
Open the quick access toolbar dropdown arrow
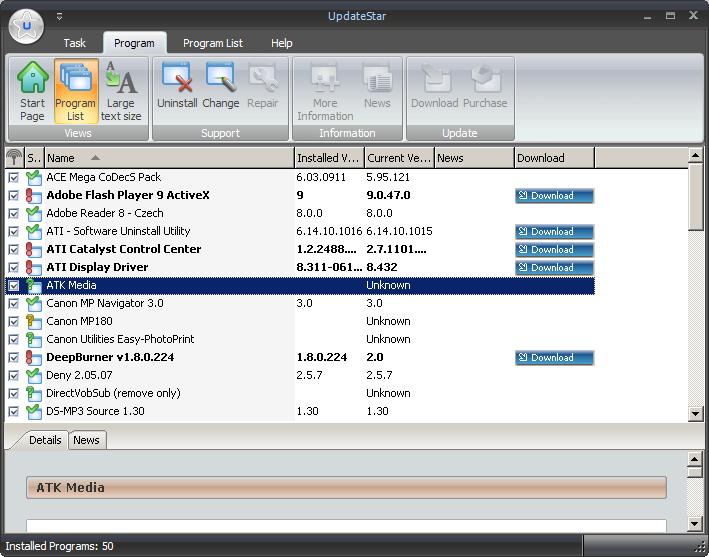pos(59,16)
